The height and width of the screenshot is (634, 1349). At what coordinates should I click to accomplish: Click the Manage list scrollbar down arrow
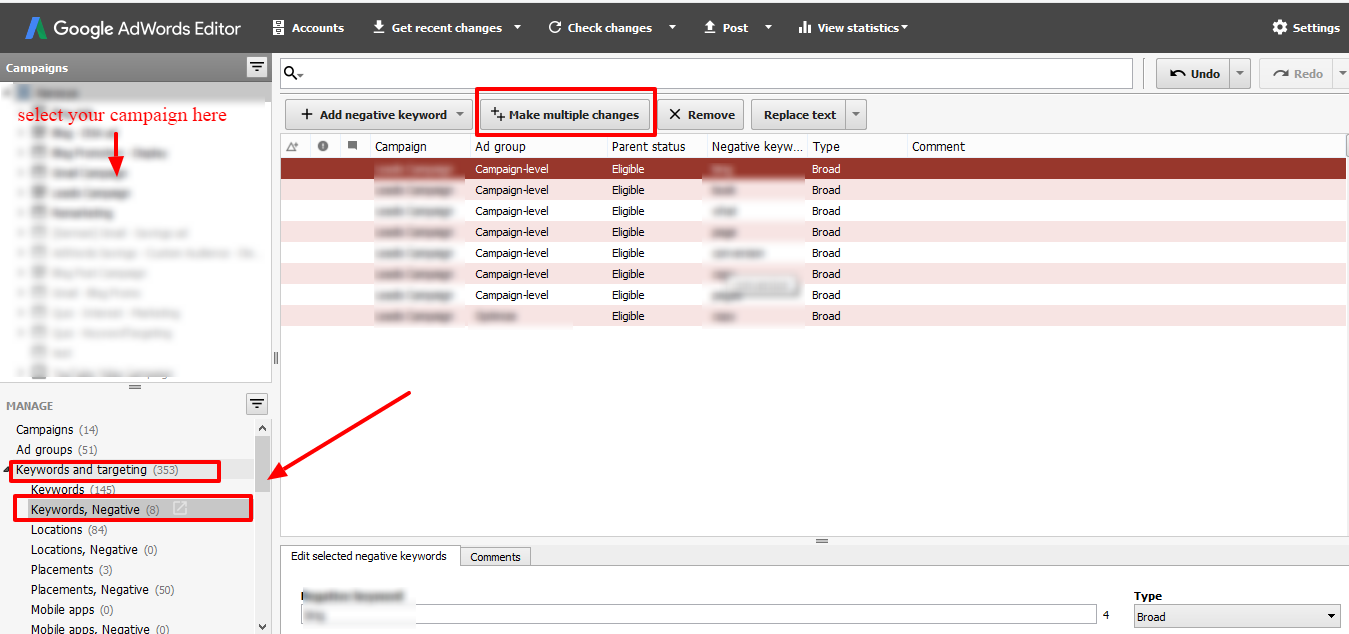[x=263, y=627]
